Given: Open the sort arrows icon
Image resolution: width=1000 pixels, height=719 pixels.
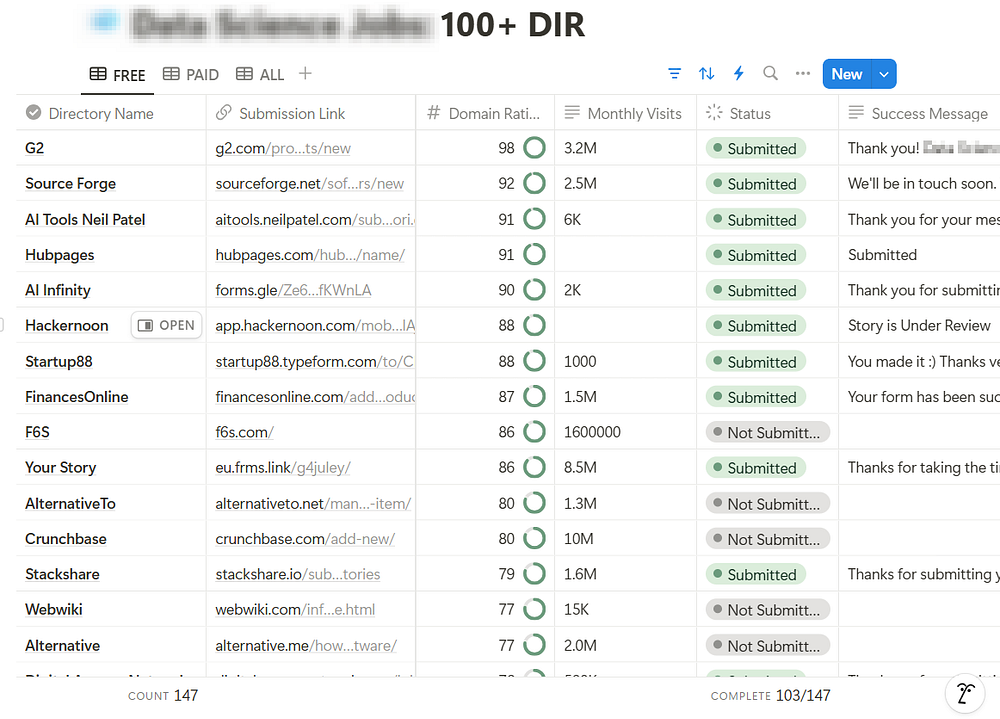Looking at the screenshot, I should 706,74.
